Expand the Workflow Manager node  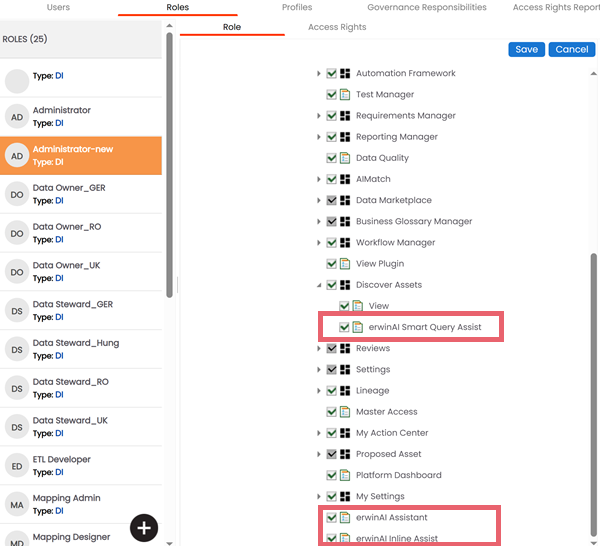coord(319,243)
